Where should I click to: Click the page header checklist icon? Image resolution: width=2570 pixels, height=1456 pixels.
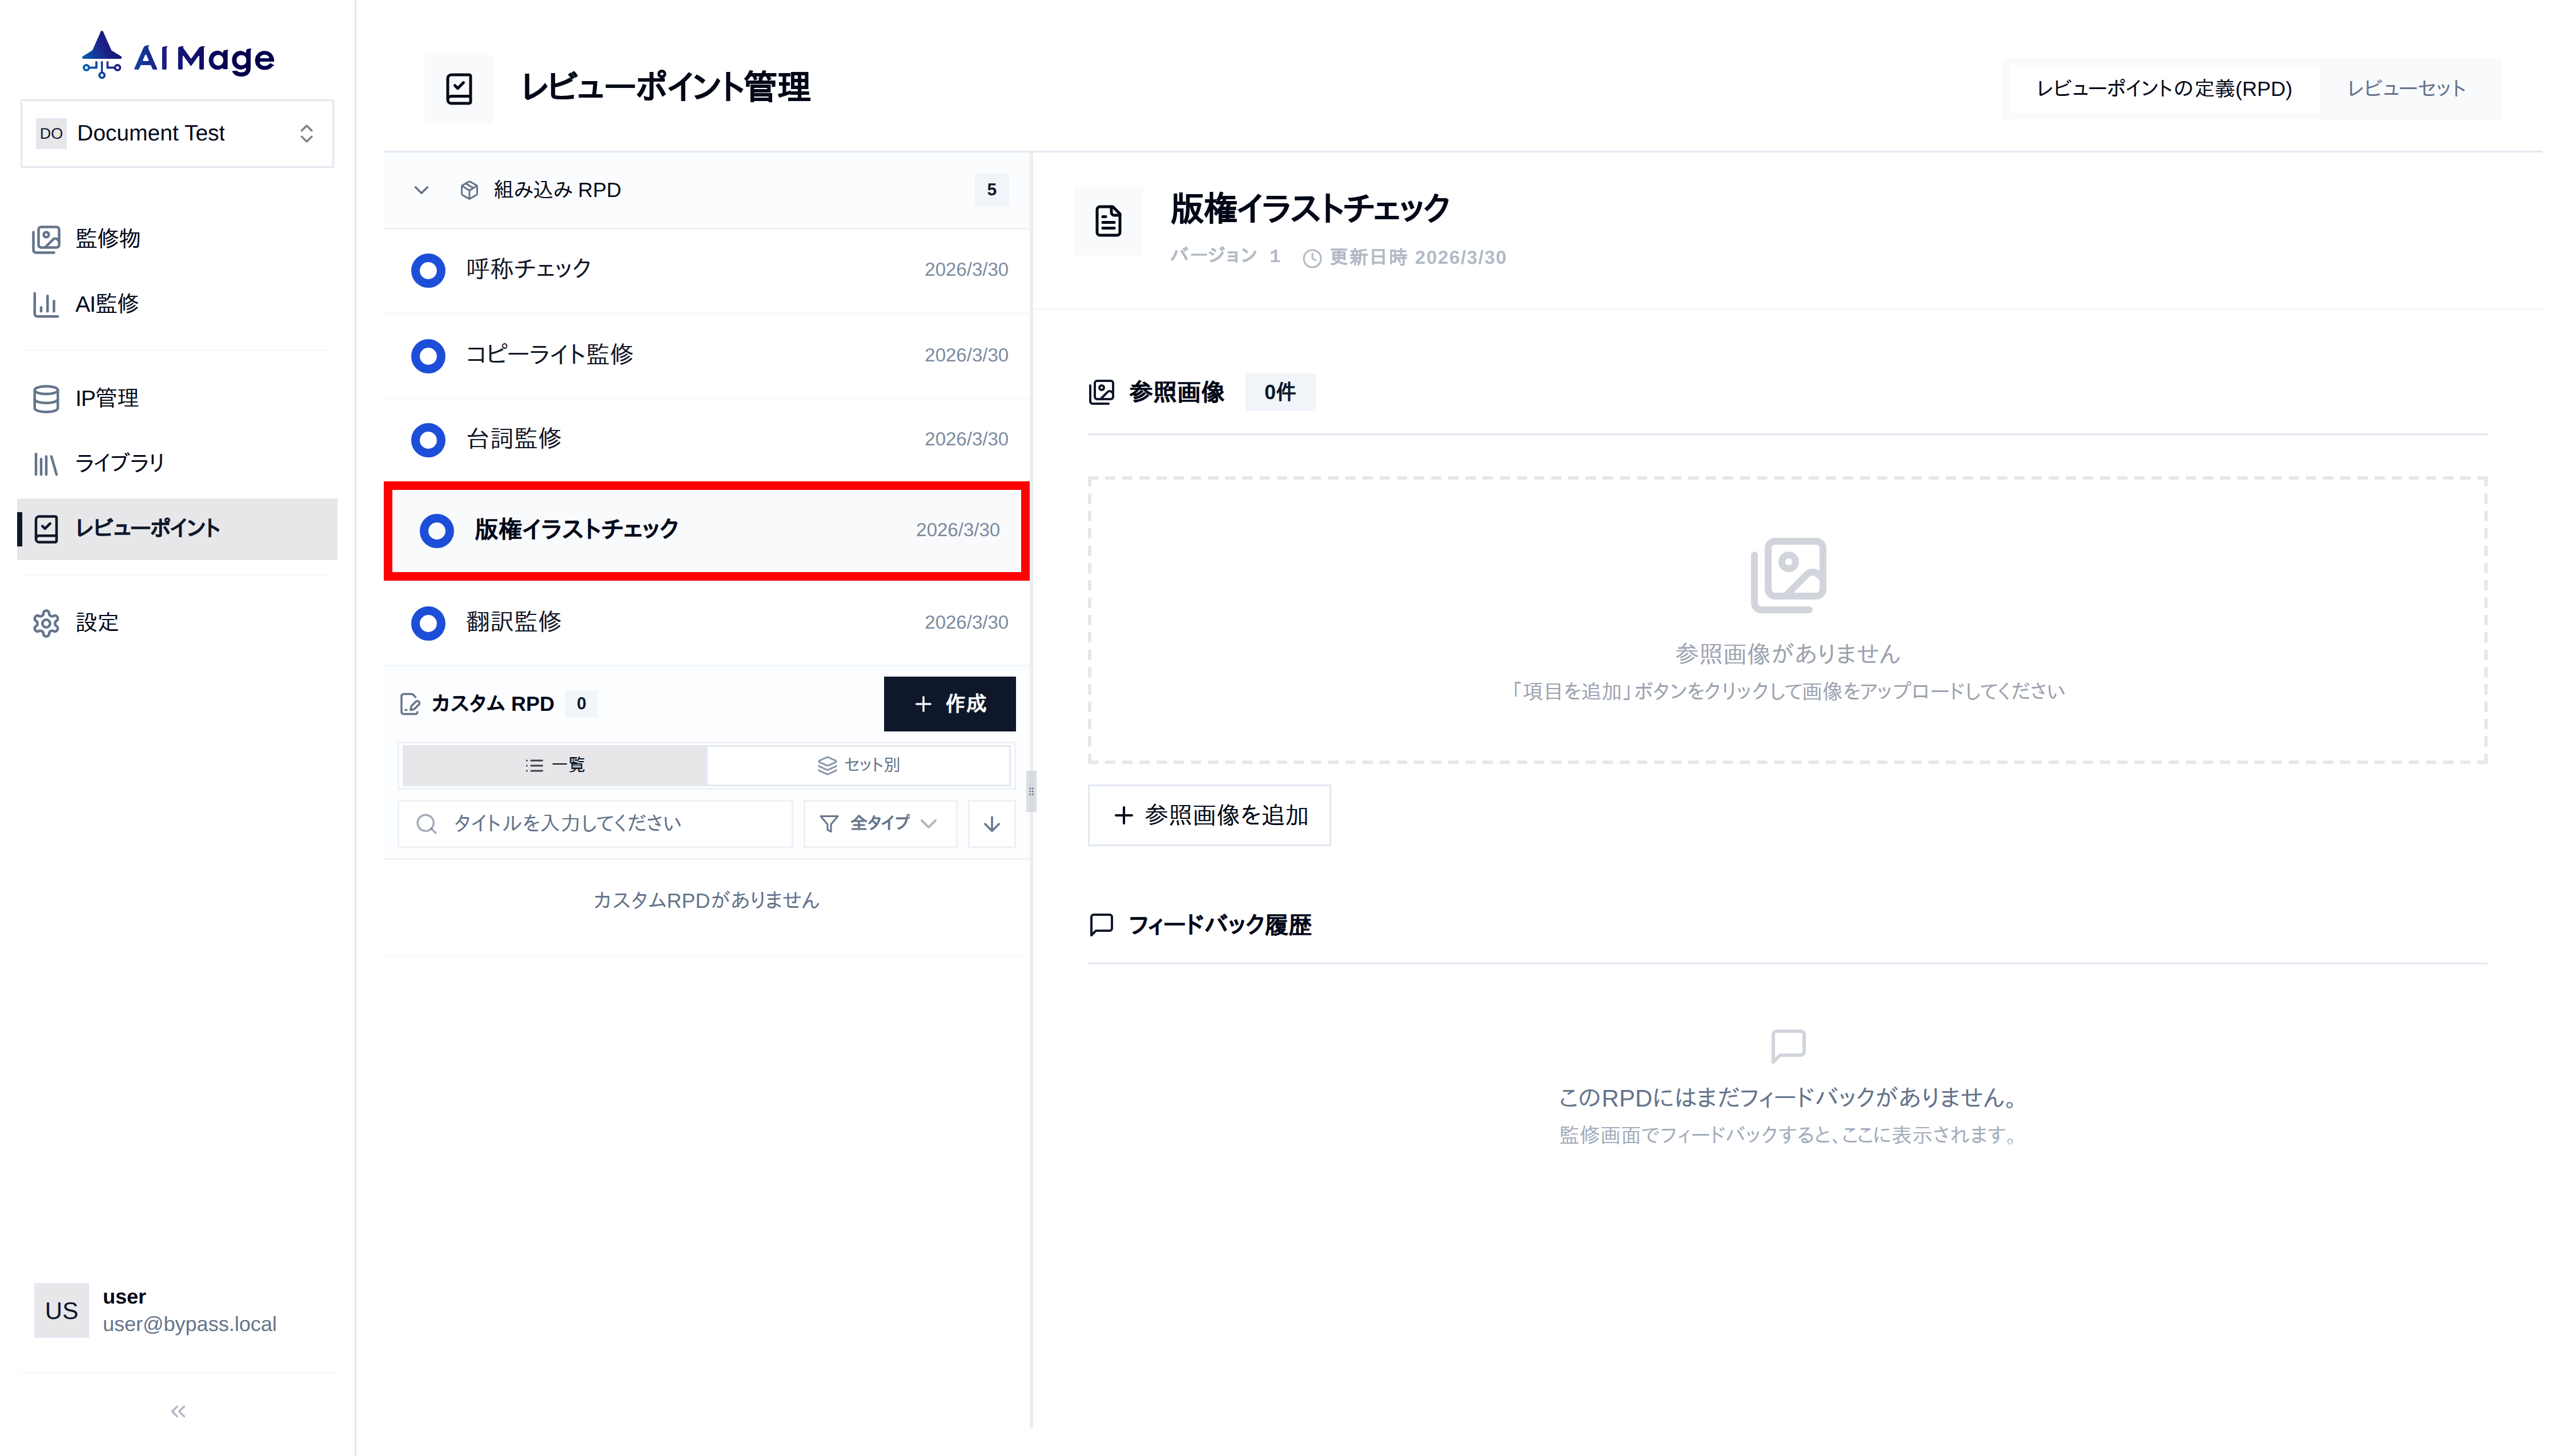(459, 89)
